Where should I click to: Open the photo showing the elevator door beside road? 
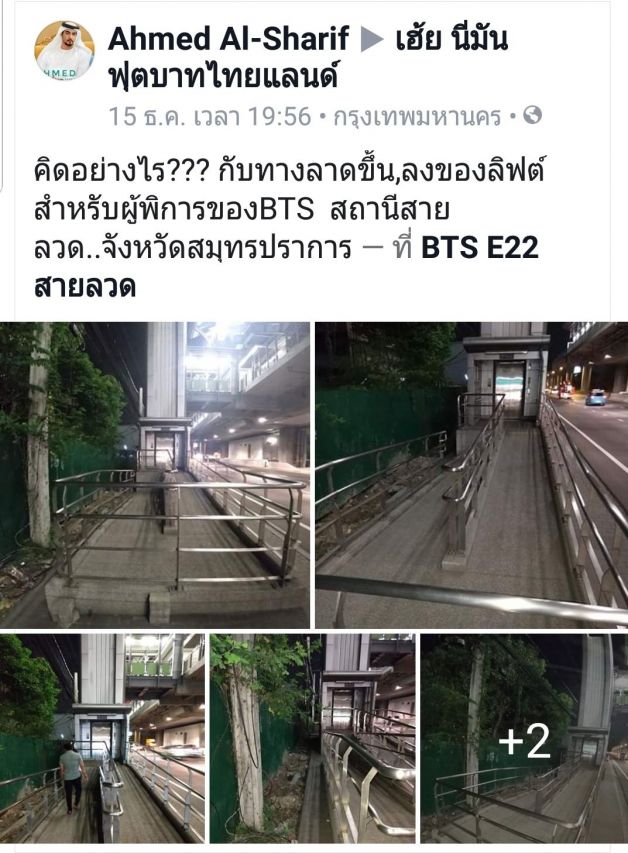click(x=472, y=475)
